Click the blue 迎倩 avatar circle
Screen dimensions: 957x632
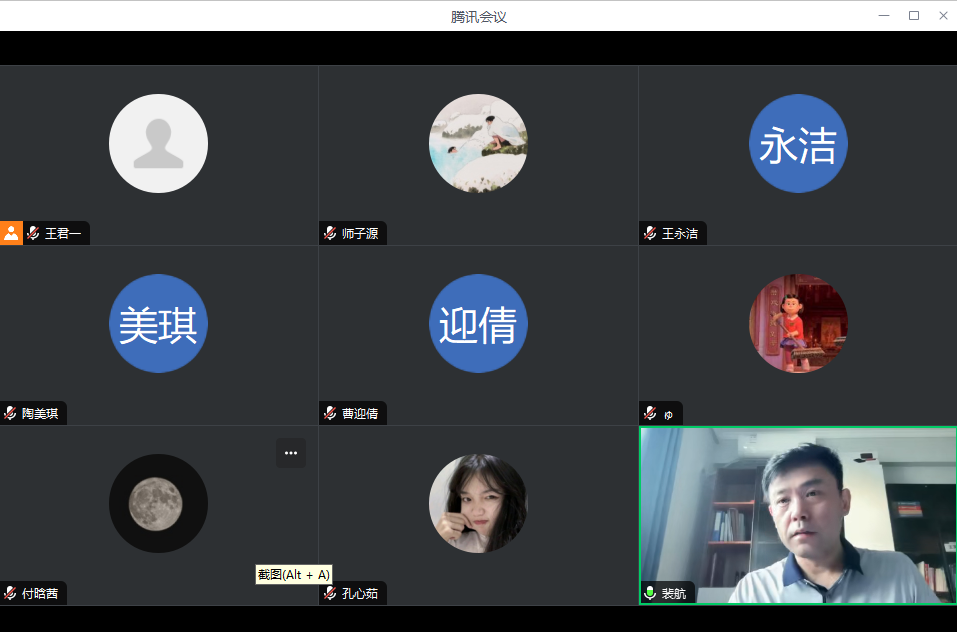point(478,324)
